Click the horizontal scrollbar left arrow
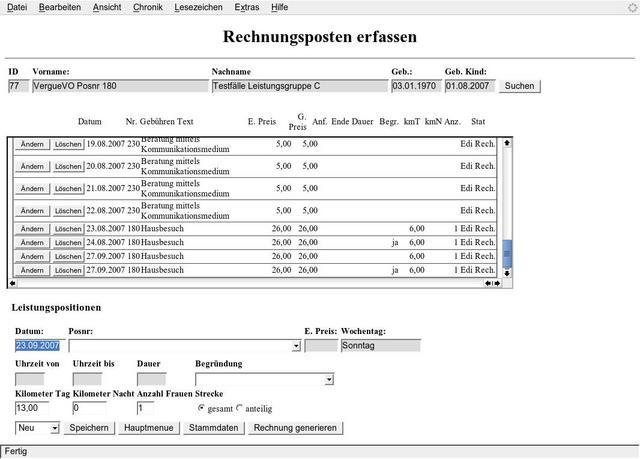640x459 pixels. 13,283
